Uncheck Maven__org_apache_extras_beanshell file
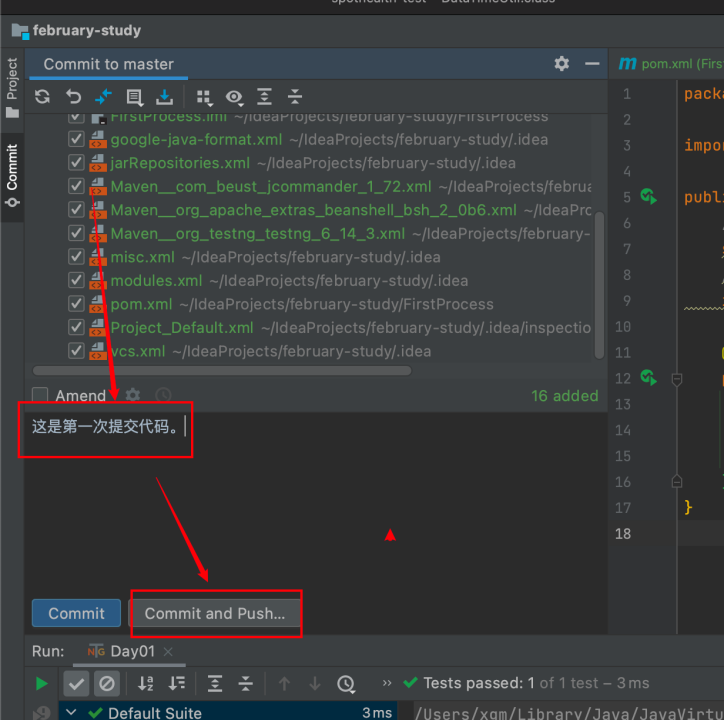Image resolution: width=724 pixels, height=720 pixels. tap(76, 210)
